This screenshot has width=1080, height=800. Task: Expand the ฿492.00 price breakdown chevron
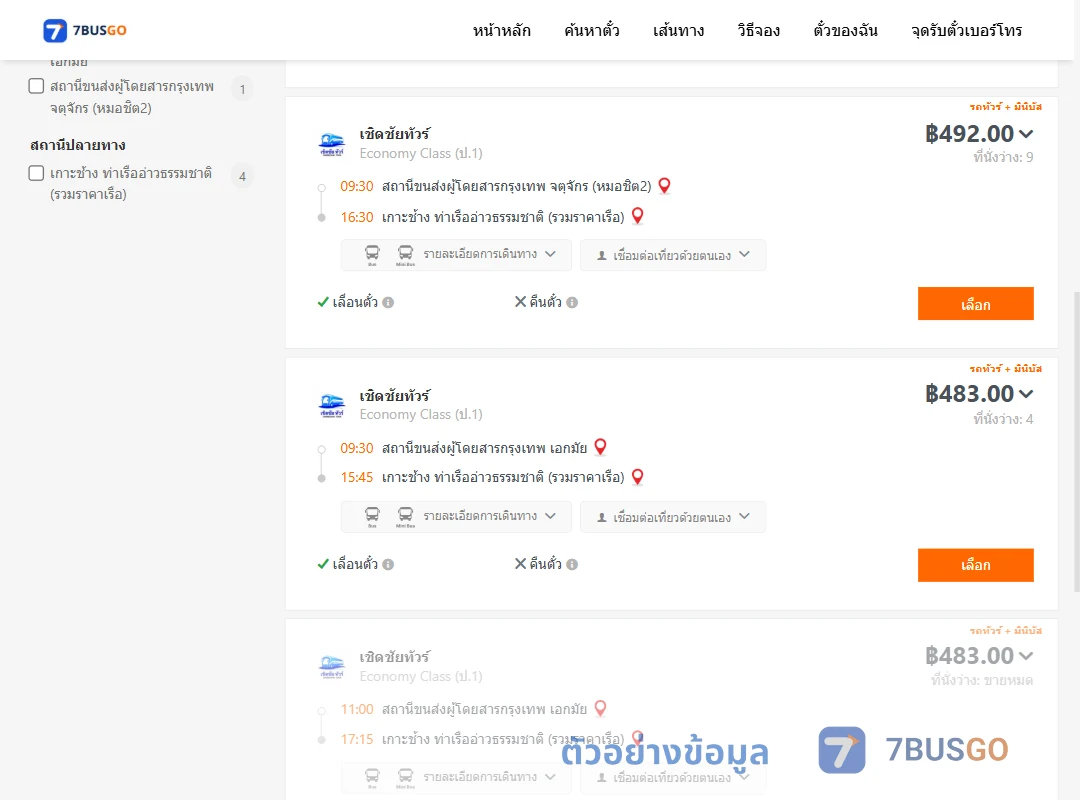(1026, 134)
